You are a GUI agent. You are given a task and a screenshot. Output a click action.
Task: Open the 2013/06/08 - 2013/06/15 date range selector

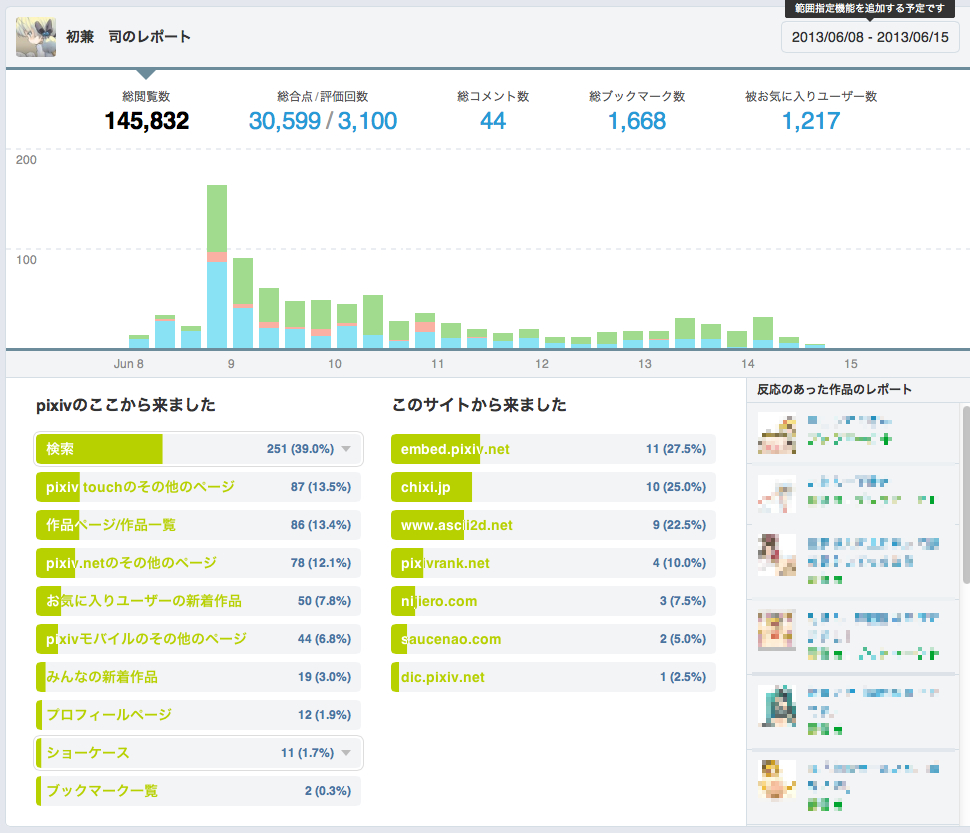coord(870,37)
